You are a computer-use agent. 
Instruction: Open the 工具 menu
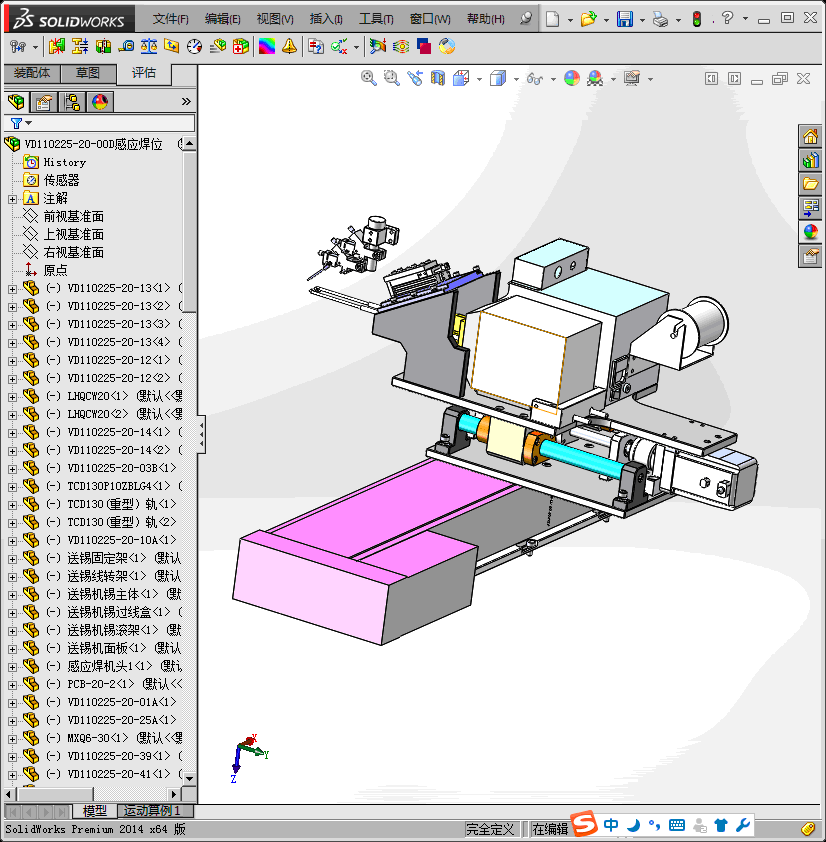point(376,19)
